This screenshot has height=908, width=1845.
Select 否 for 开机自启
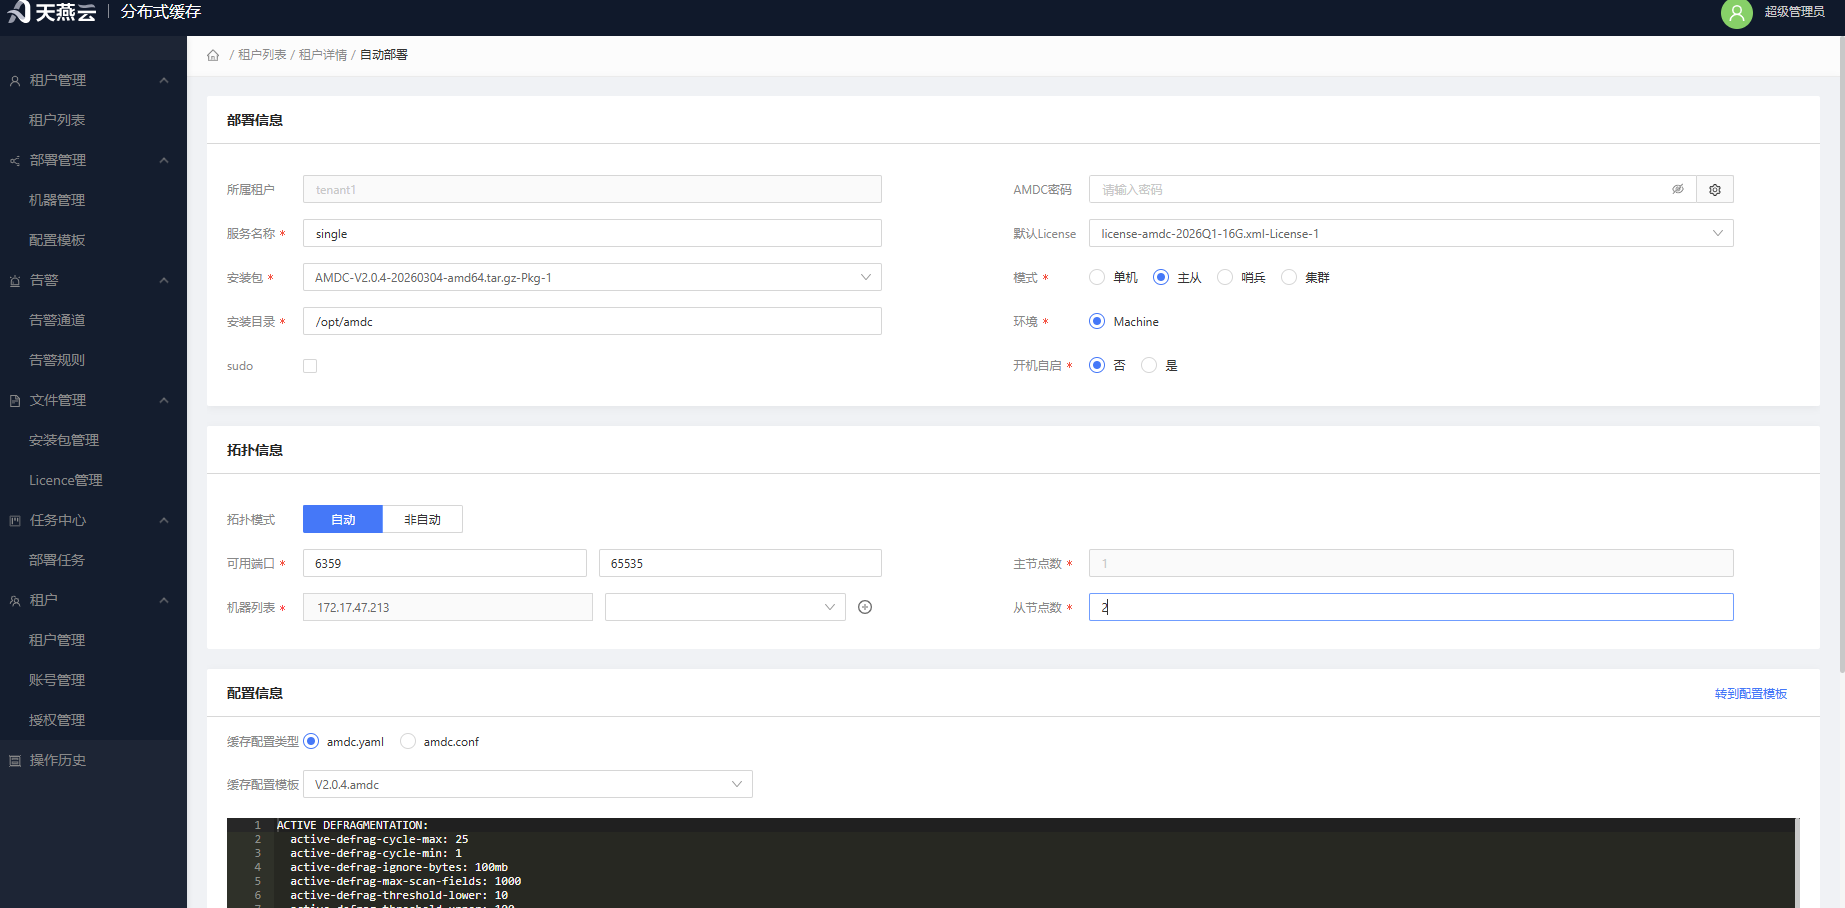[1097, 365]
